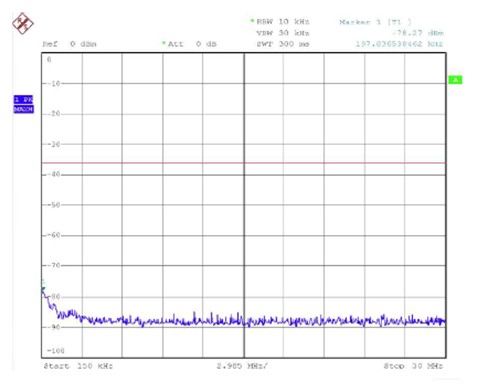Click the -90 axis label
This screenshot has height=387, width=477.
pyautogui.click(x=53, y=327)
